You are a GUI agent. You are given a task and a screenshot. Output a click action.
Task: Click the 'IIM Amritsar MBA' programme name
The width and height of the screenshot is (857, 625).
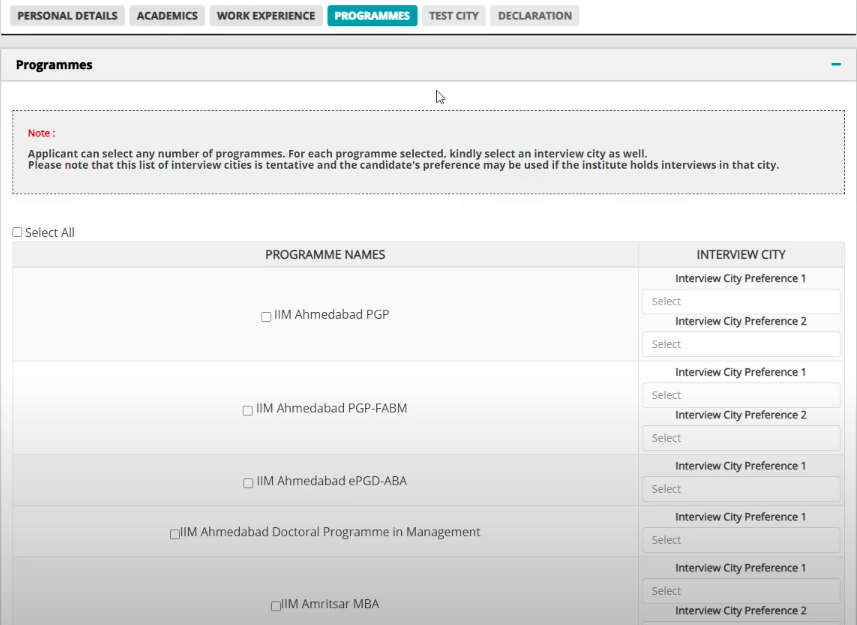[x=330, y=604]
